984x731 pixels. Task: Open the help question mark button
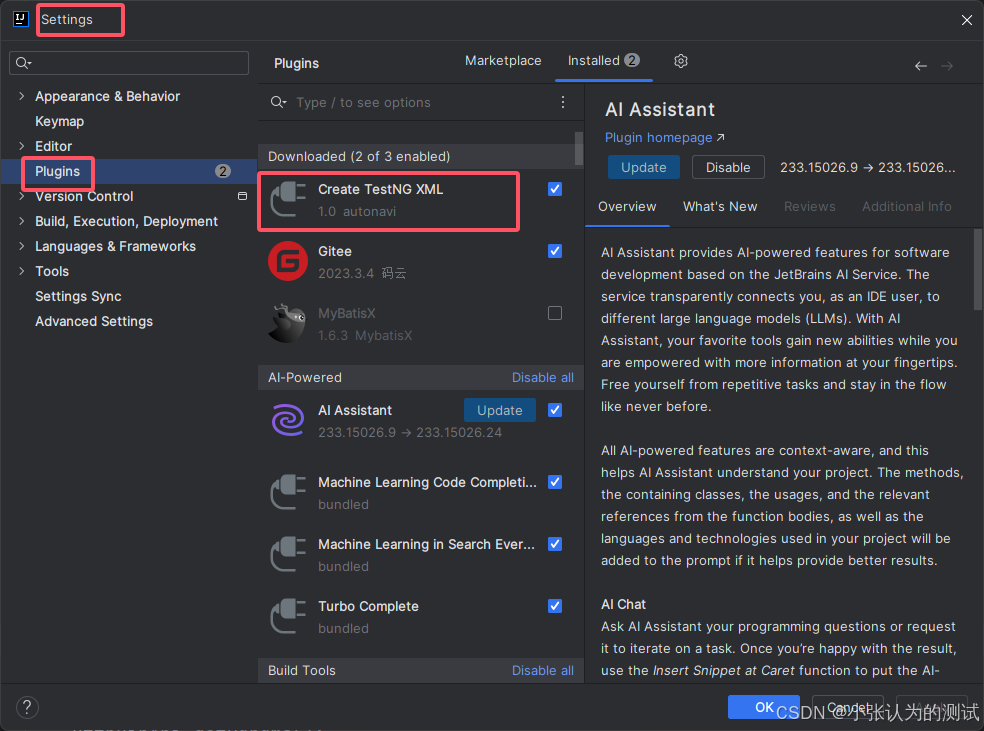(x=27, y=707)
